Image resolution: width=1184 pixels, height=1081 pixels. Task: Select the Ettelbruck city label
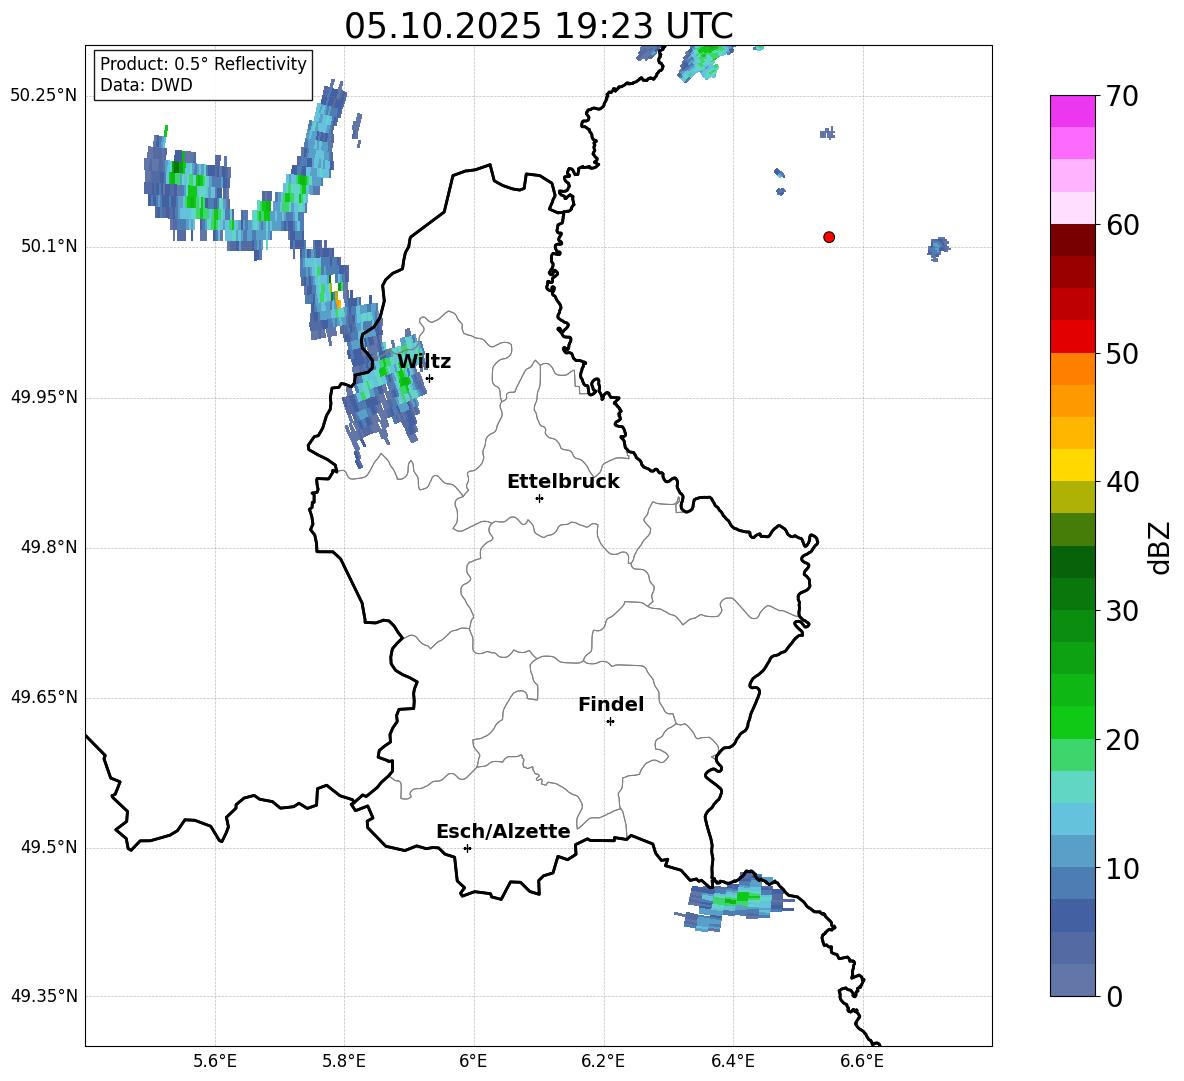click(562, 482)
